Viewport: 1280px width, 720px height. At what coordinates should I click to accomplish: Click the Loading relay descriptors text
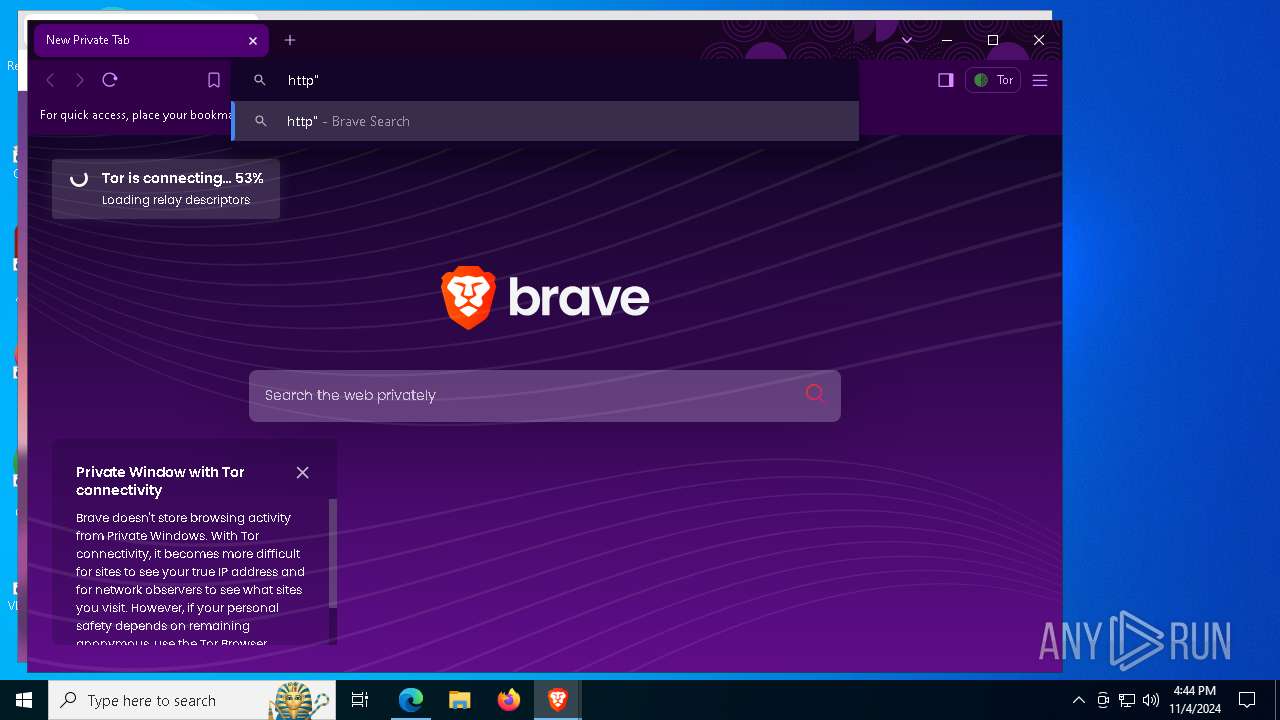point(176,200)
